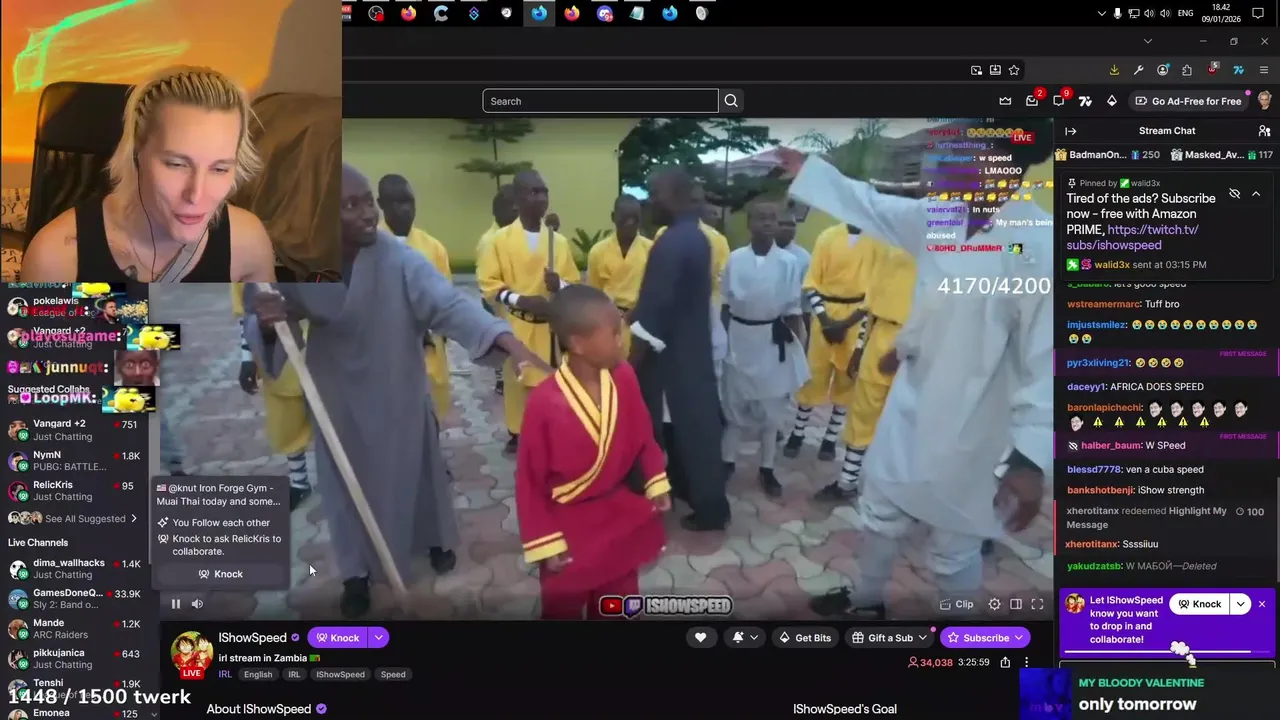1280x720 pixels.
Task: Open Windows notification center
Action: tap(1258, 13)
